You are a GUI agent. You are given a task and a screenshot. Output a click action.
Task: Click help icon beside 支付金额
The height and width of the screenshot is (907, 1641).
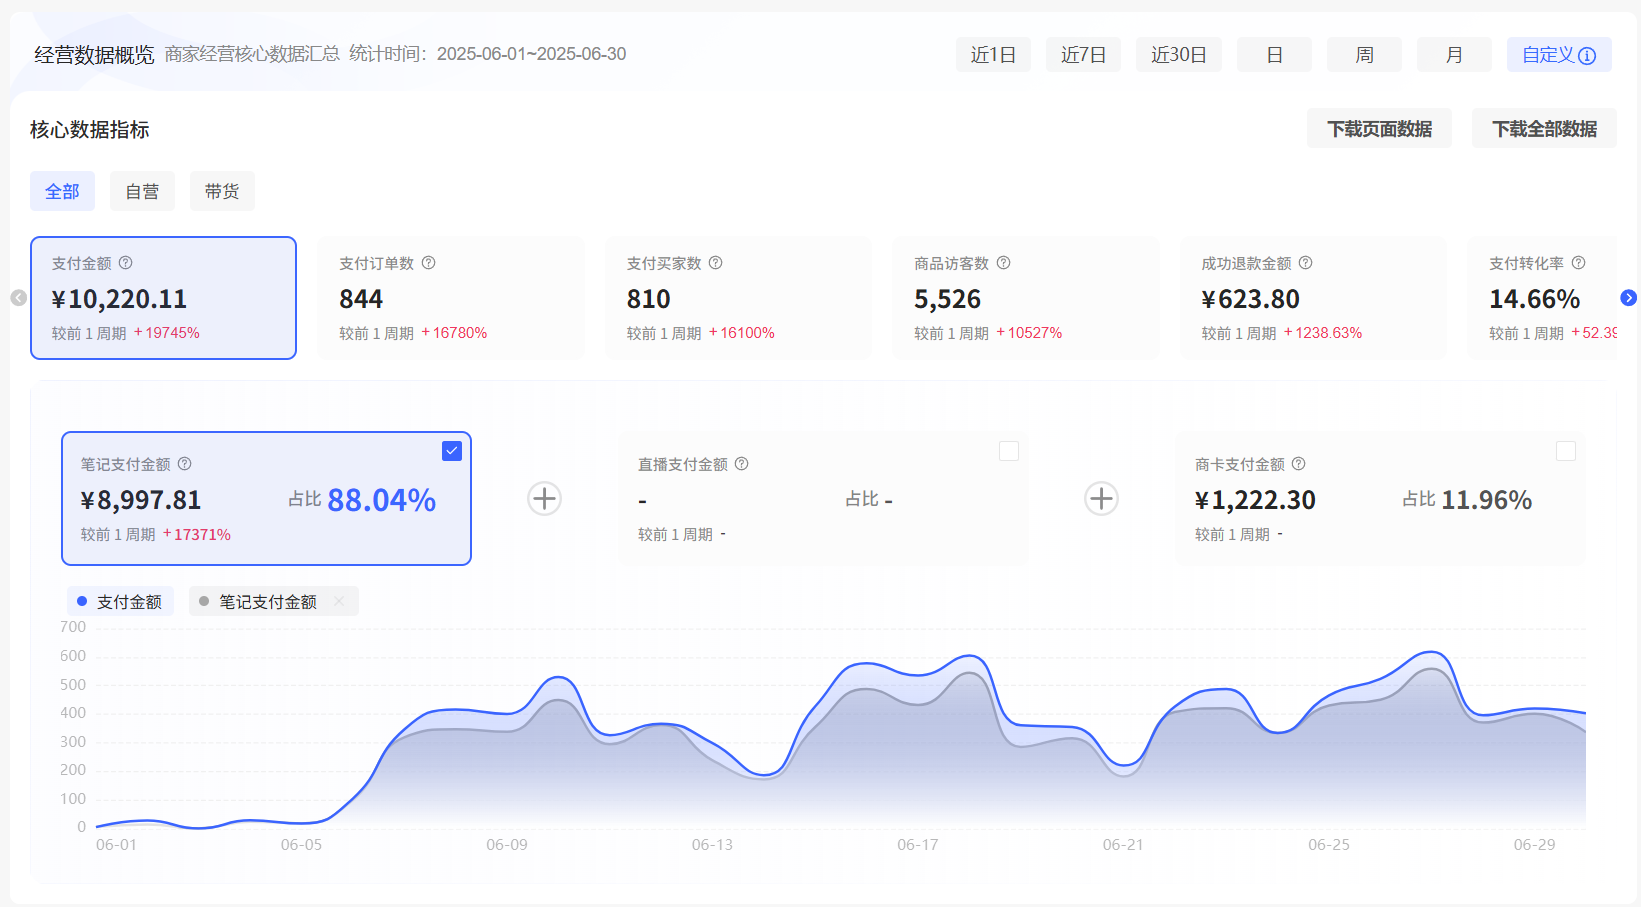[126, 263]
